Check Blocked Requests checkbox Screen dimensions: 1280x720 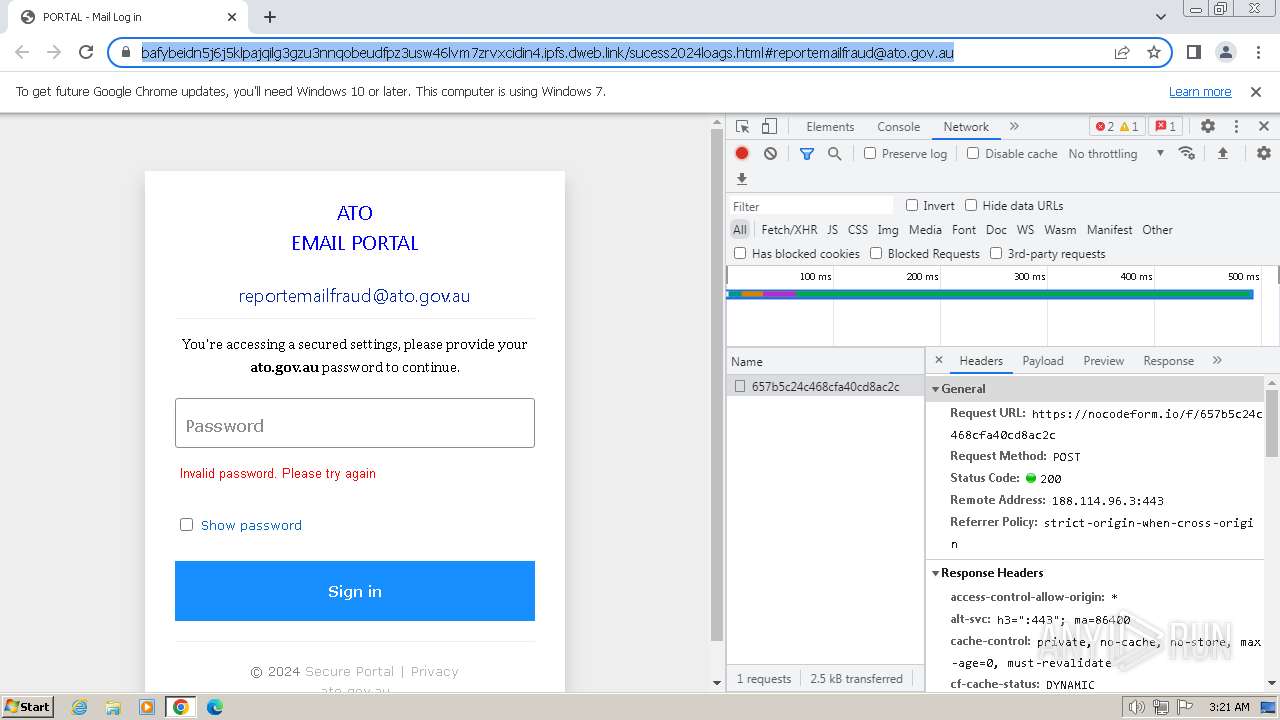[876, 253]
